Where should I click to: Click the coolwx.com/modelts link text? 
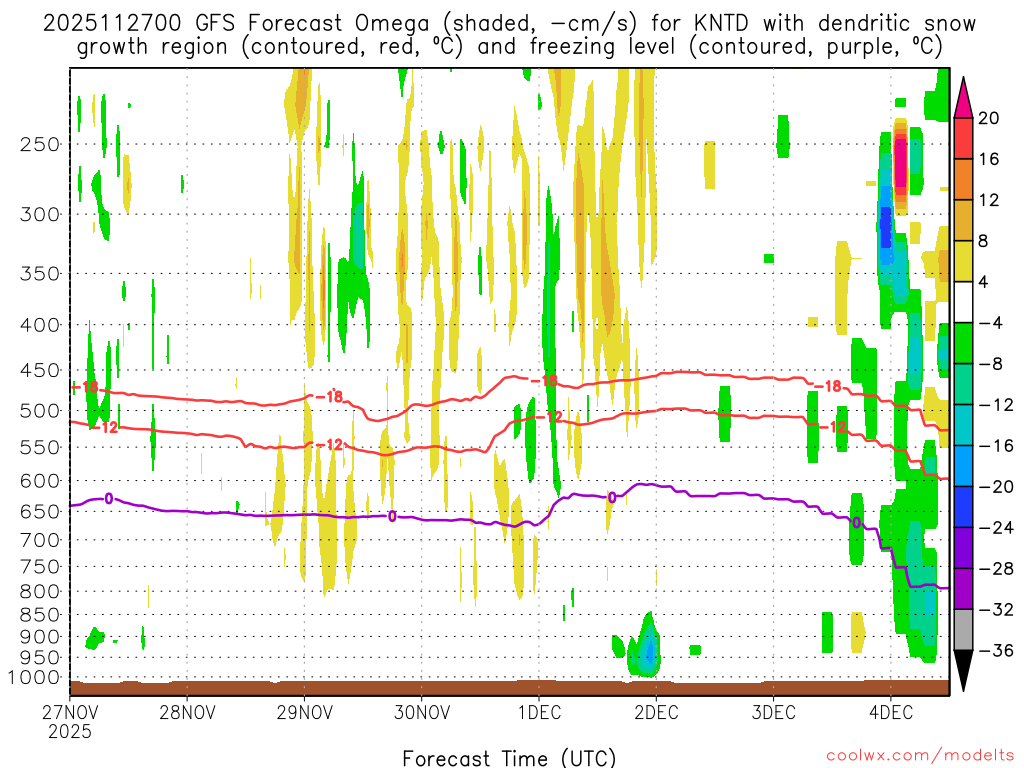point(920,756)
